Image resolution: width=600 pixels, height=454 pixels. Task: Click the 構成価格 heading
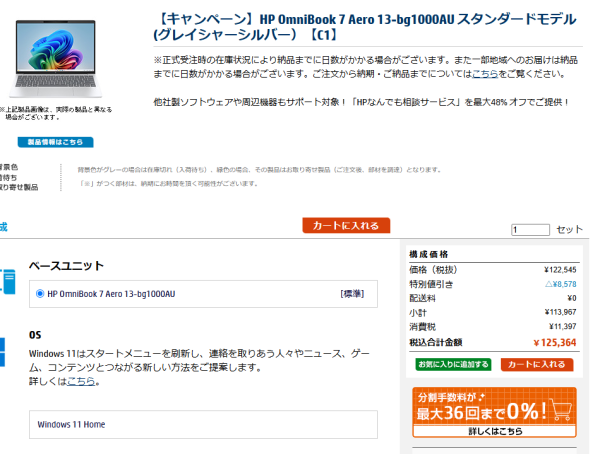429,254
